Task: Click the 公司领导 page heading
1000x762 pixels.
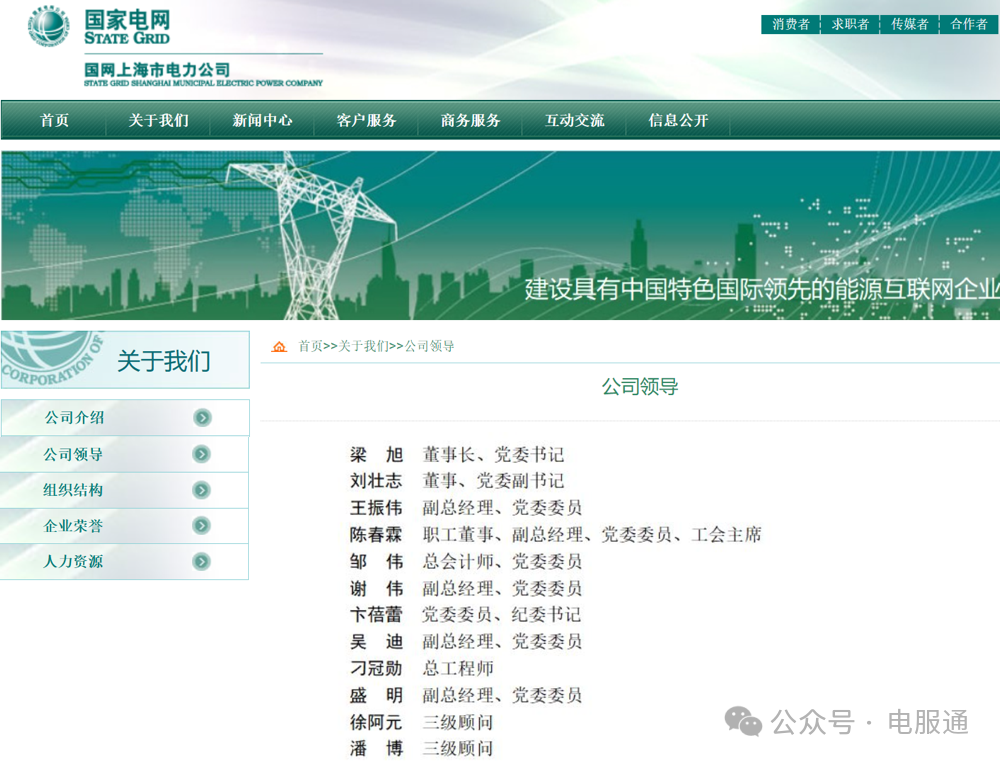Action: 640,386
